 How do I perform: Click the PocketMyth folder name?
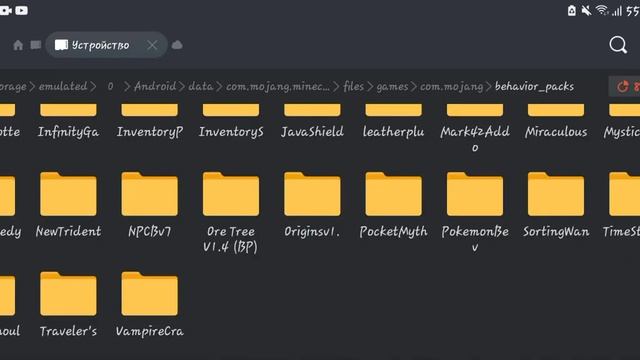(393, 231)
